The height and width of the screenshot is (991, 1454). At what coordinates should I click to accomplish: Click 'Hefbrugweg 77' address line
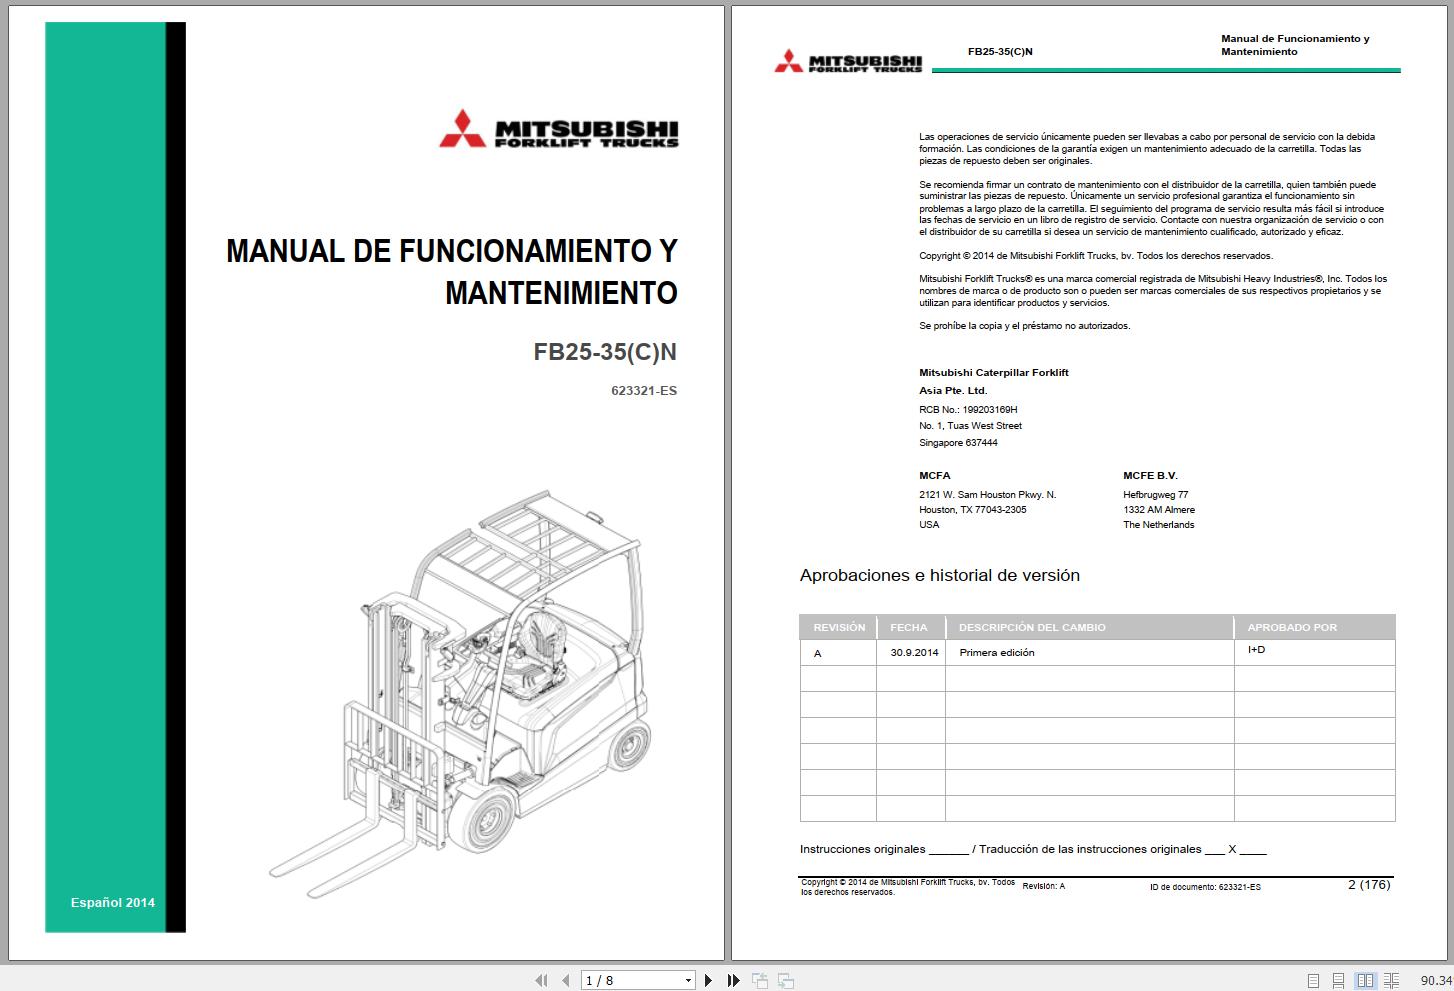point(1156,494)
